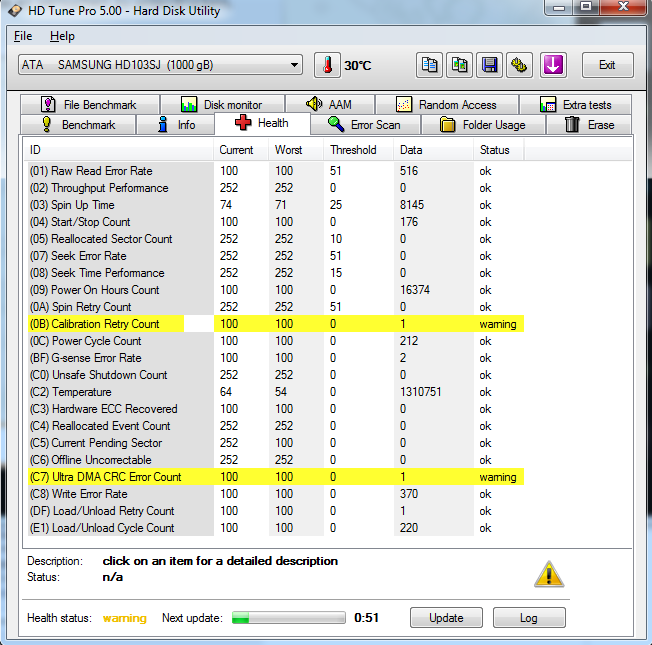Switch to the Disk monitor tab

tap(222, 104)
